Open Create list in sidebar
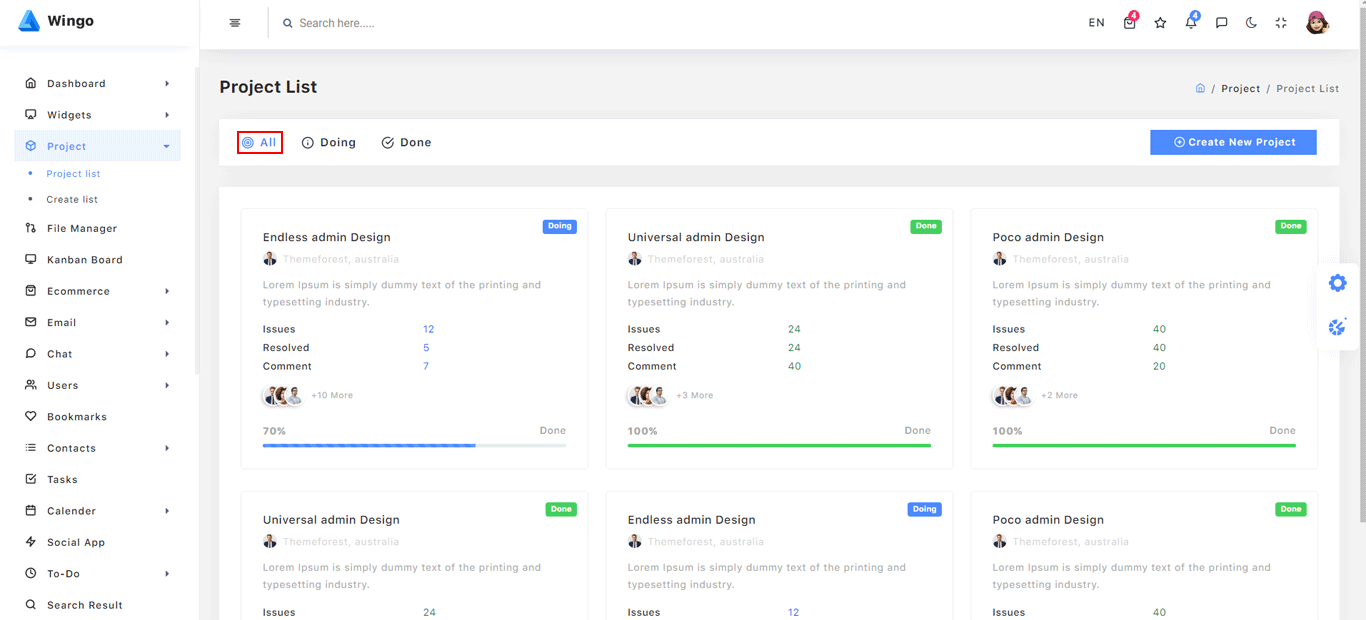 point(72,200)
